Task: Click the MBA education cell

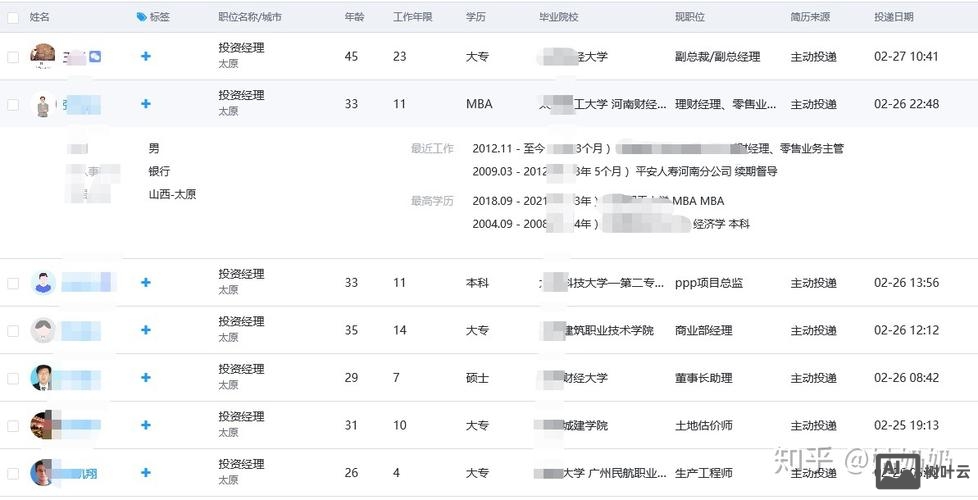Action: [479, 104]
